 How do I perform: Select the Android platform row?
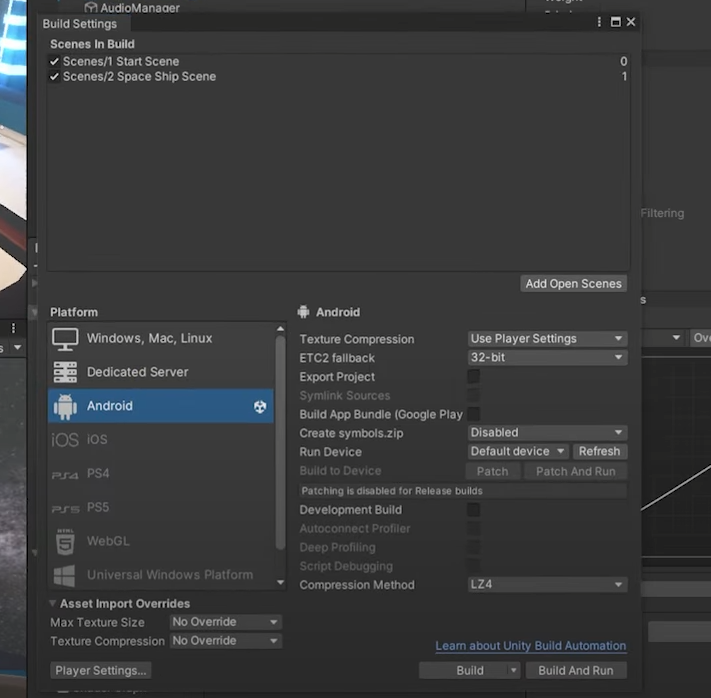(x=161, y=406)
